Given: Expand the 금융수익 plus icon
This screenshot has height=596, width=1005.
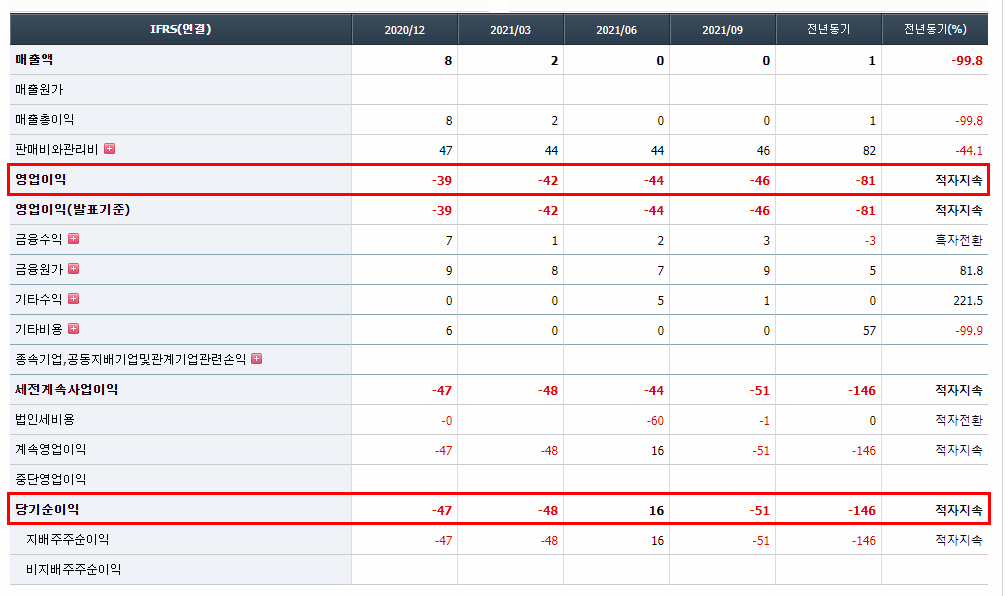Looking at the screenshot, I should (74, 238).
